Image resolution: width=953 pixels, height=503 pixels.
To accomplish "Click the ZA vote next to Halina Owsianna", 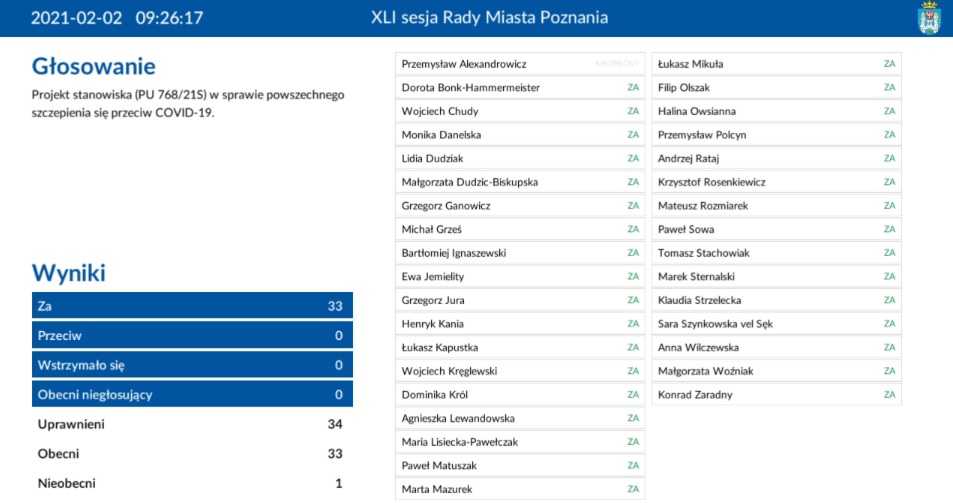I will coord(889,111).
